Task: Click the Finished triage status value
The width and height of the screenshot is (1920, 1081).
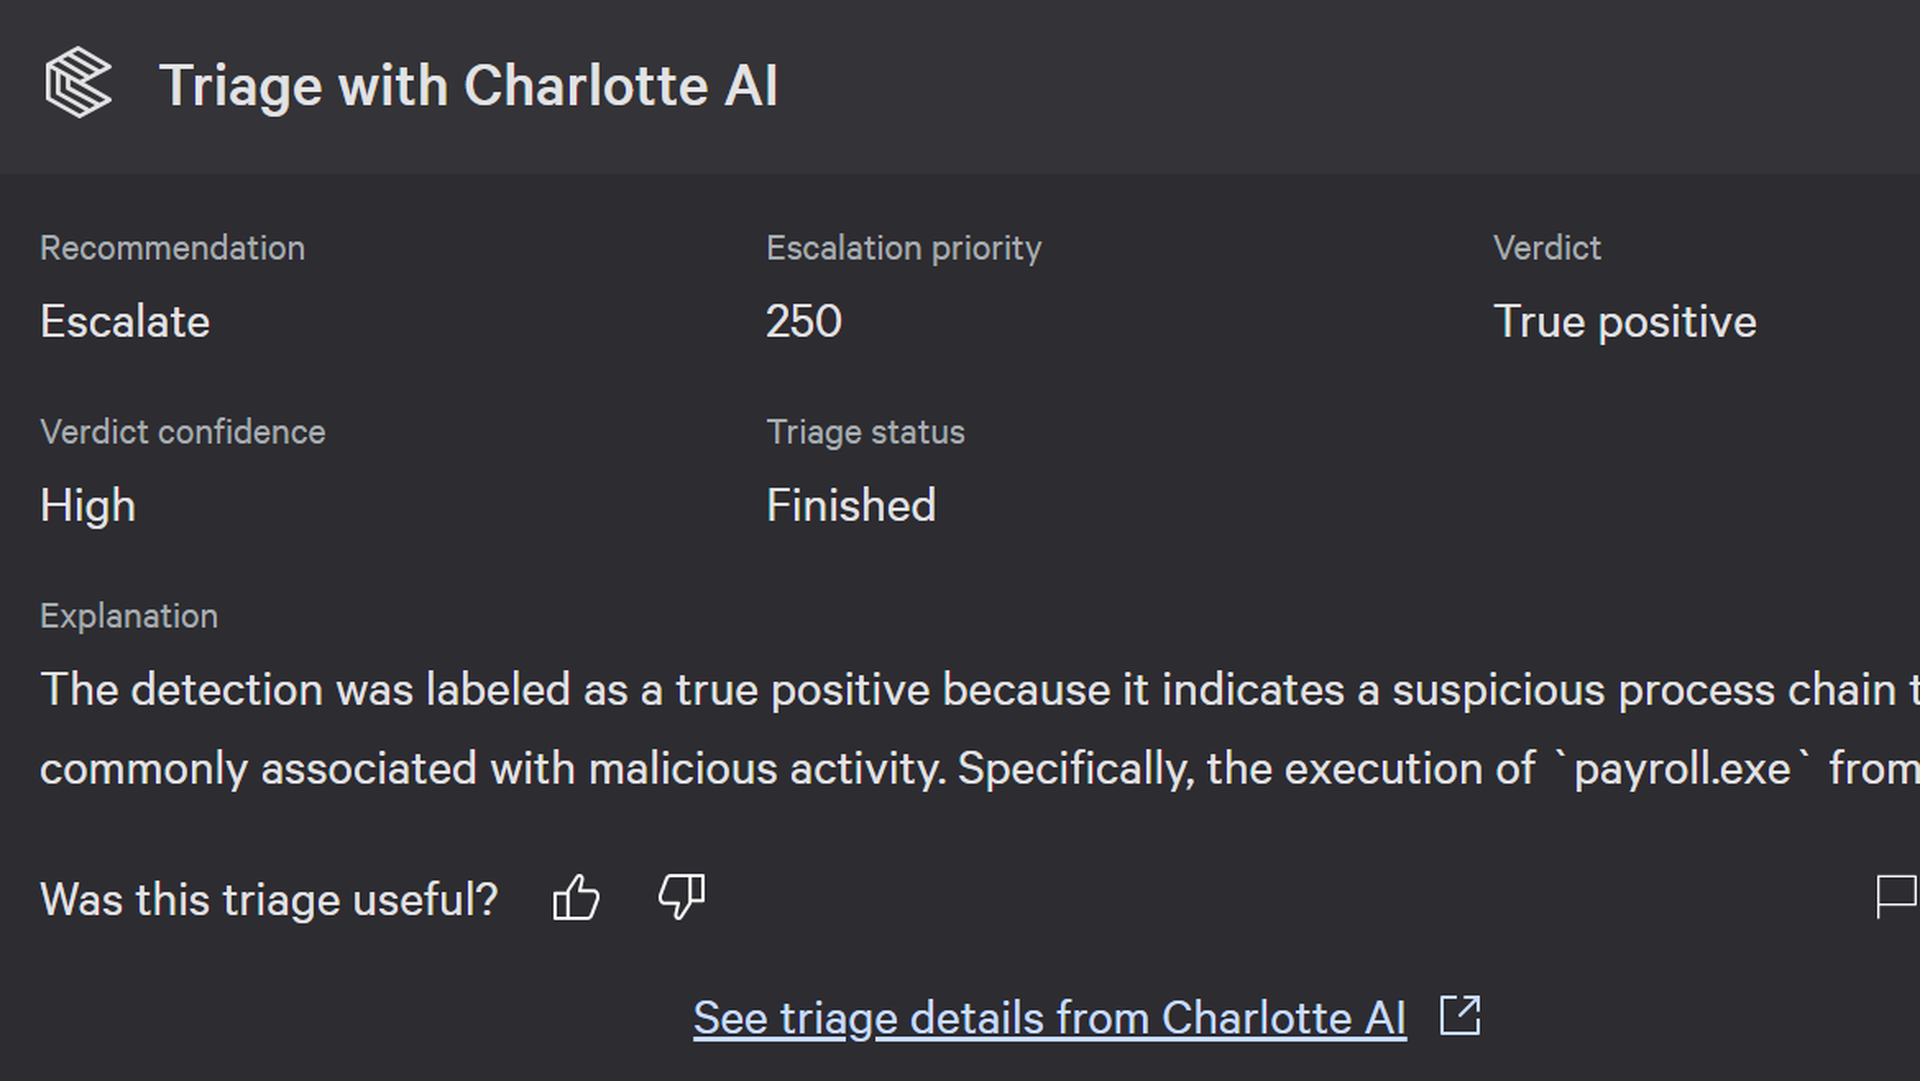Action: pos(851,506)
